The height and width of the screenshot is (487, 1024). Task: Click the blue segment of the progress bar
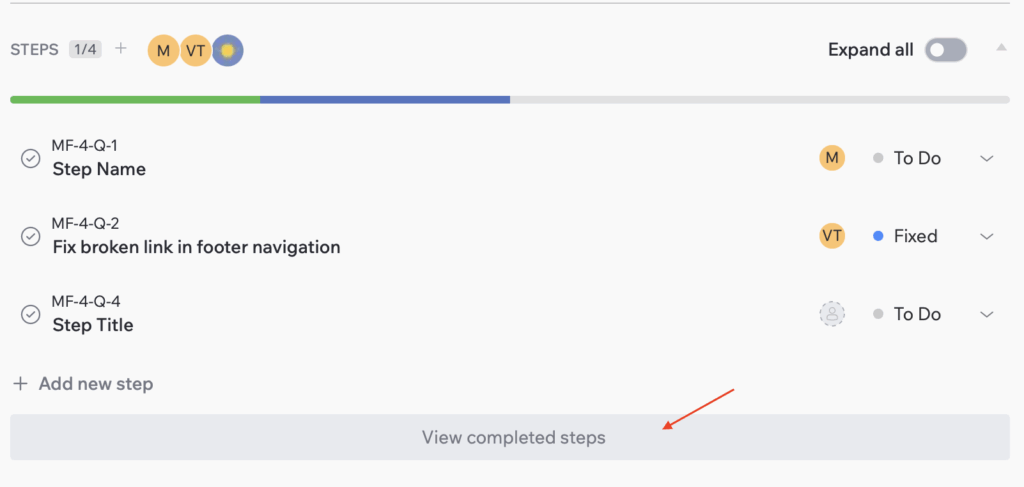pos(385,100)
